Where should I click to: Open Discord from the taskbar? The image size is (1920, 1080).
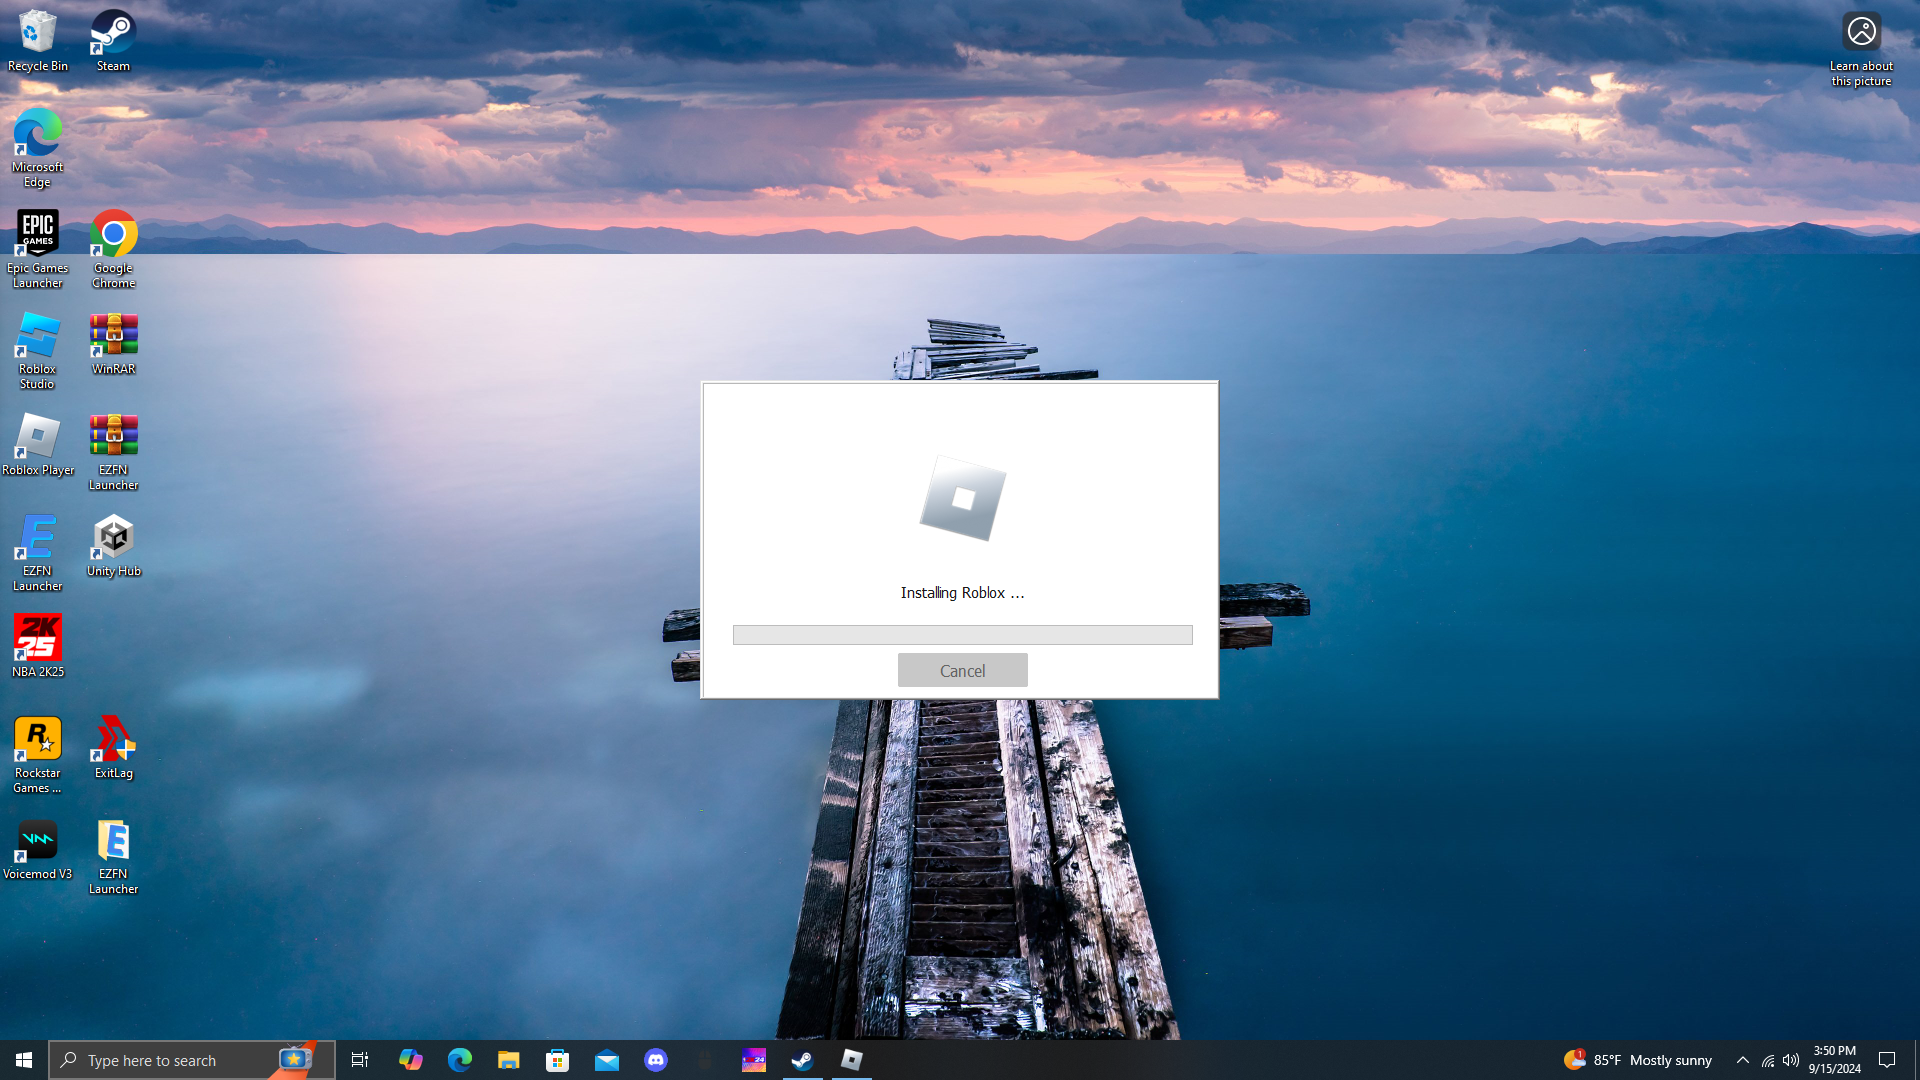click(656, 1060)
